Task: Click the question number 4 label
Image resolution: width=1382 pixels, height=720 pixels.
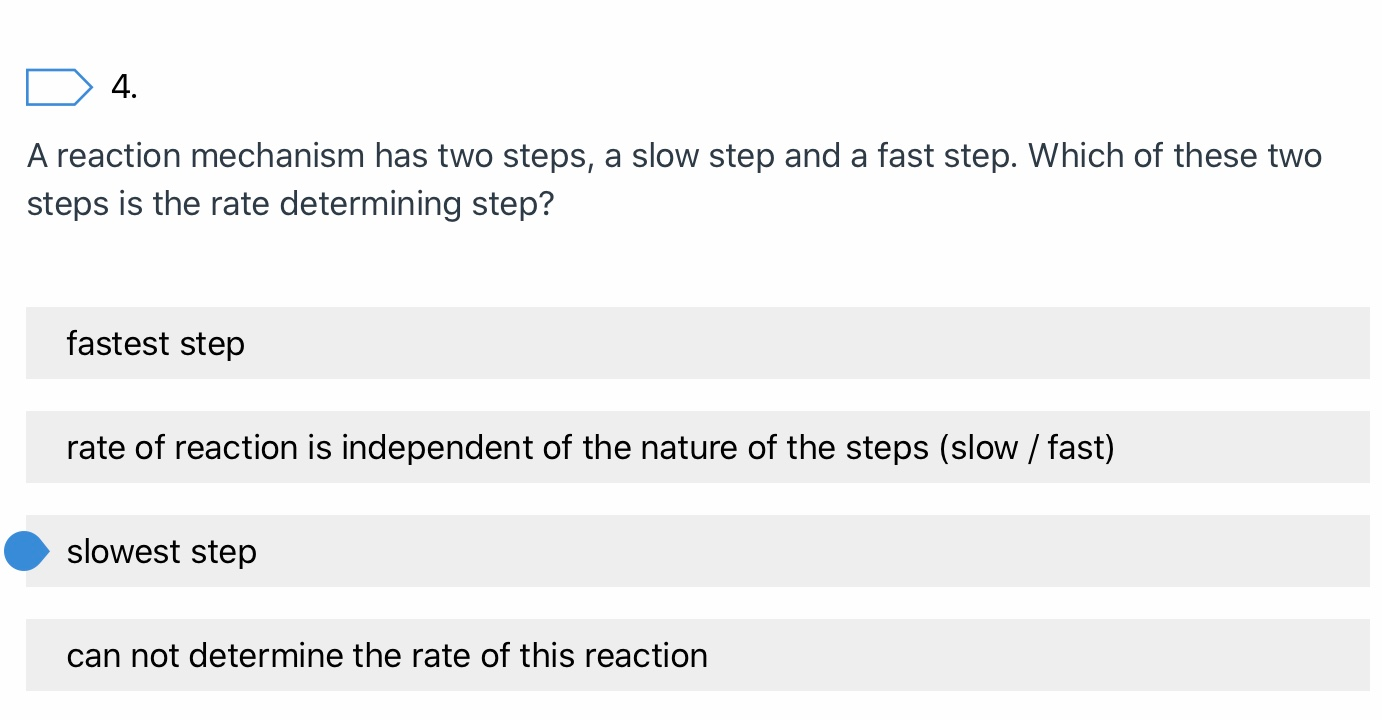Action: pos(124,88)
